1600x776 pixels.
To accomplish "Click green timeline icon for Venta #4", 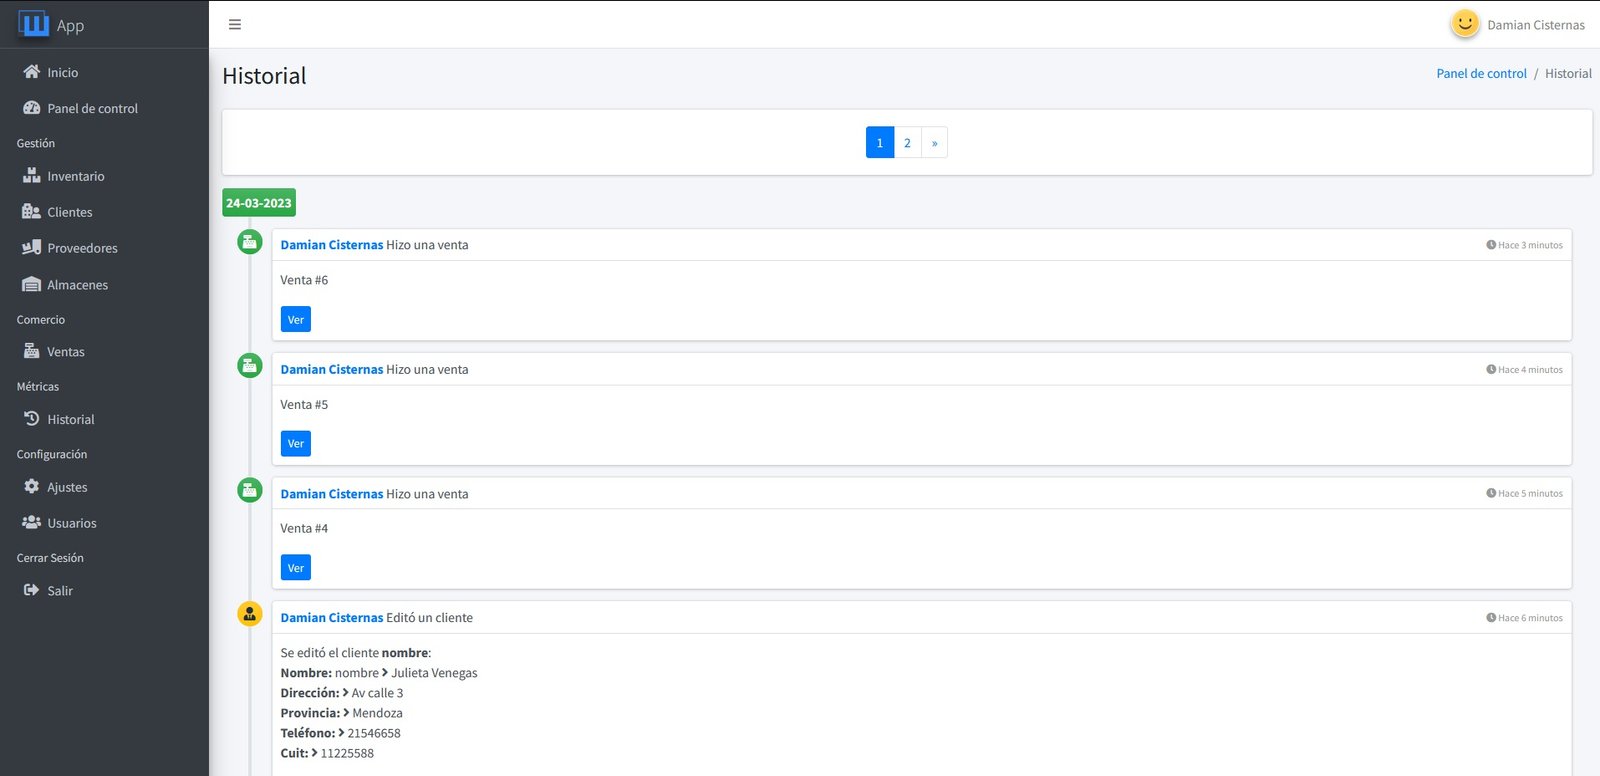I will pyautogui.click(x=250, y=490).
